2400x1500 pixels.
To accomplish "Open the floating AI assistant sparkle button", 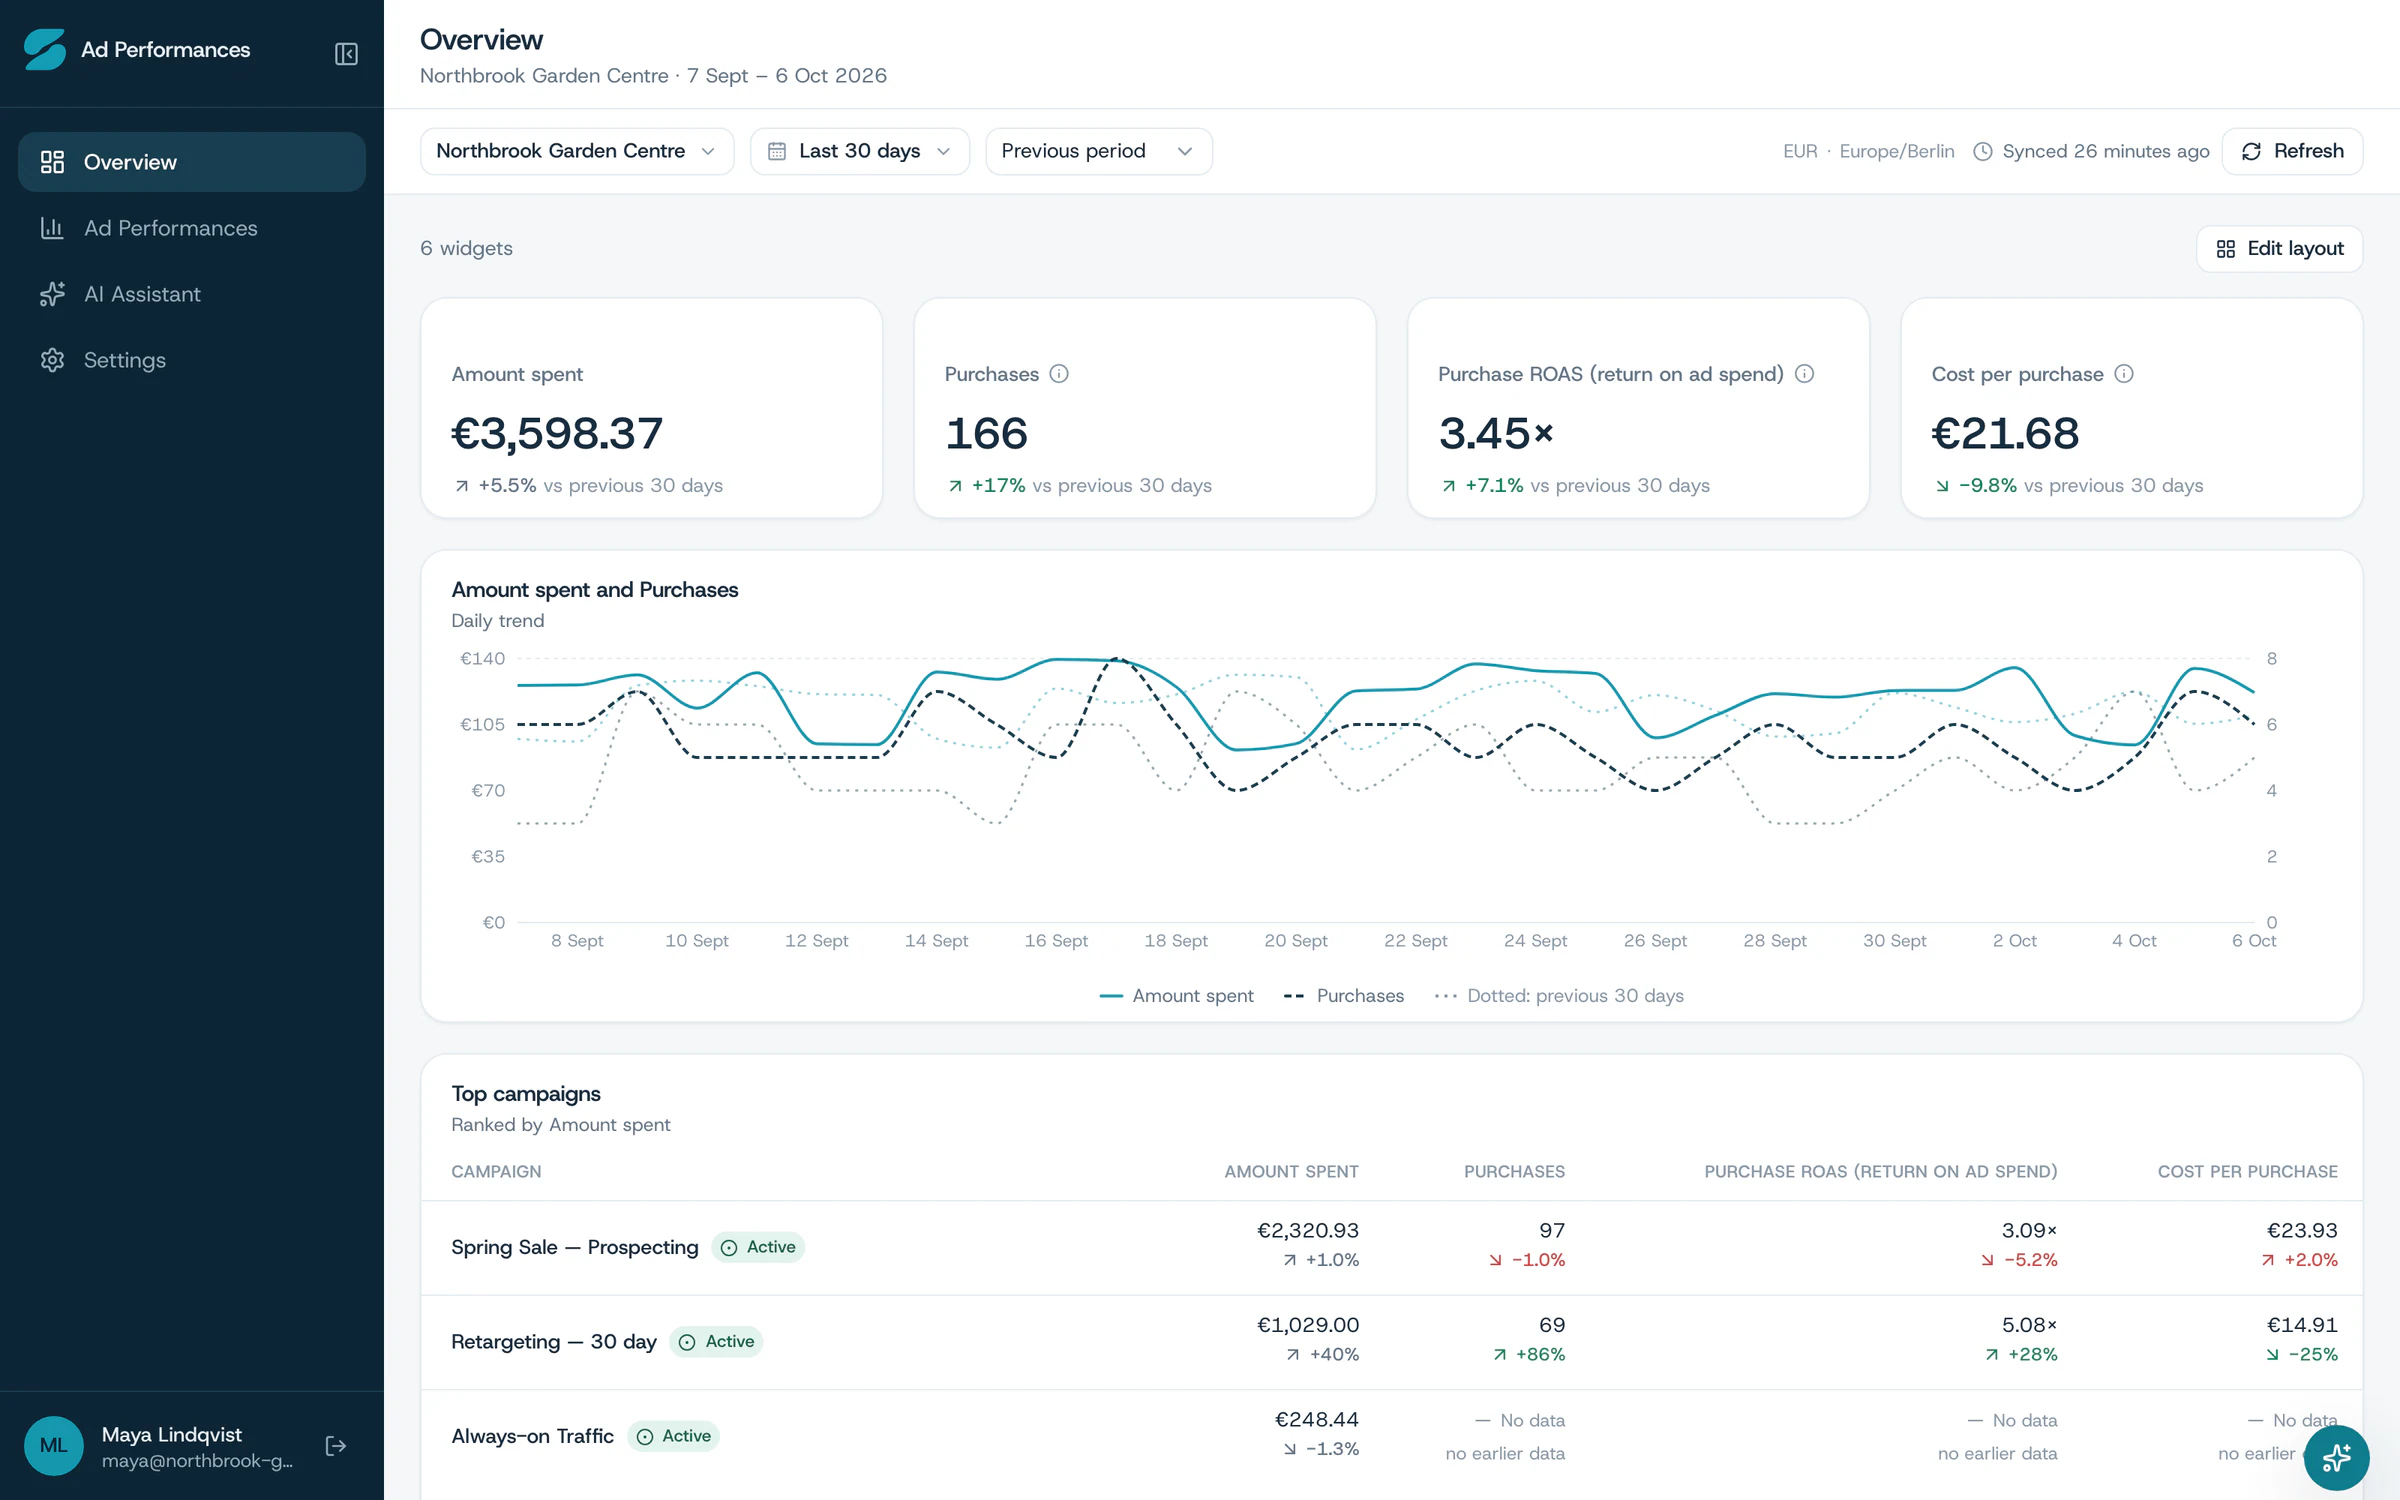I will tap(2336, 1458).
